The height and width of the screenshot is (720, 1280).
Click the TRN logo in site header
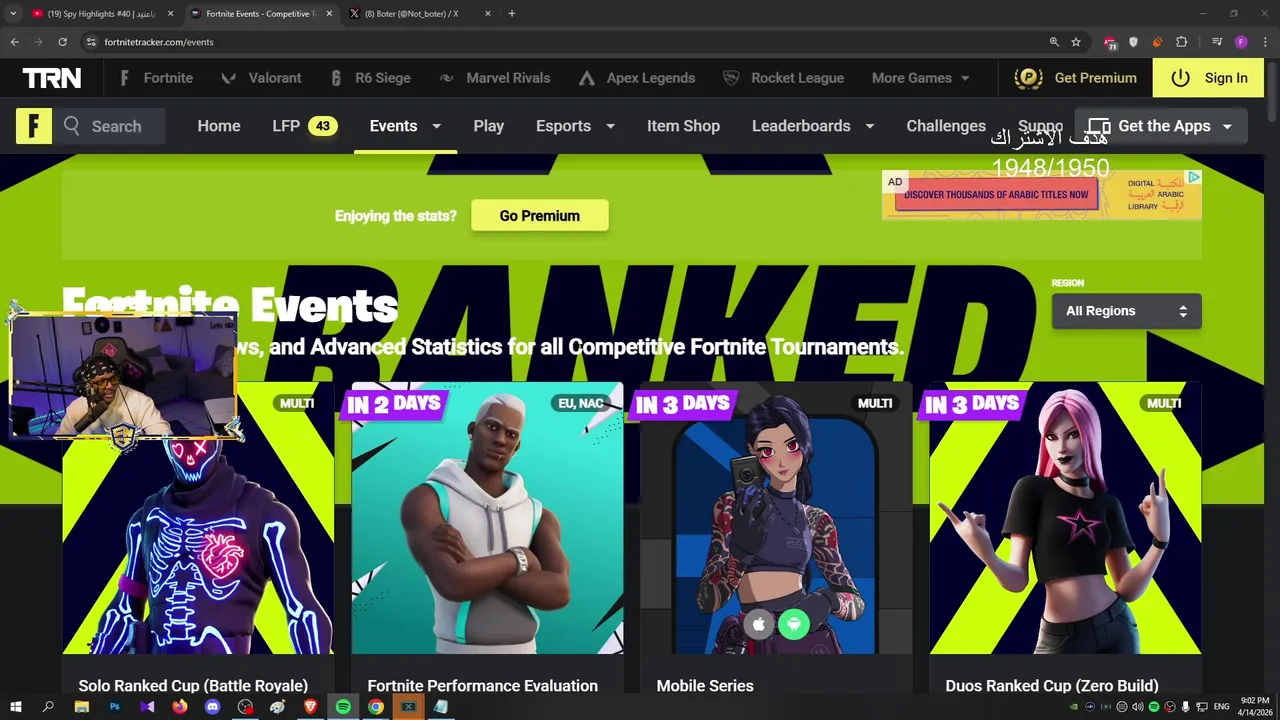[52, 78]
